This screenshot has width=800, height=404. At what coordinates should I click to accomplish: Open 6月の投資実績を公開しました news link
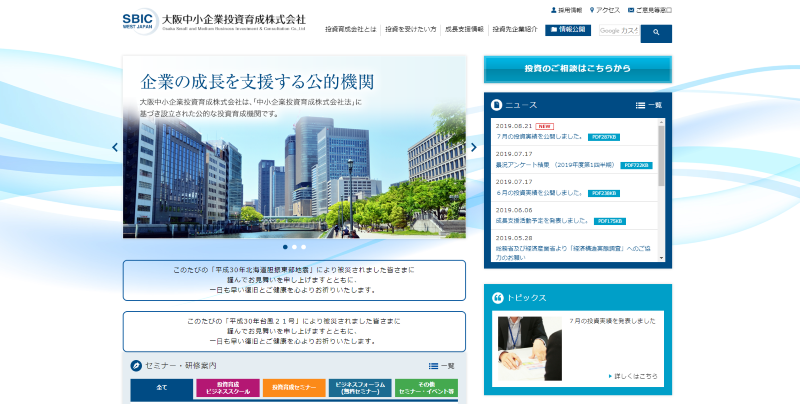point(539,193)
